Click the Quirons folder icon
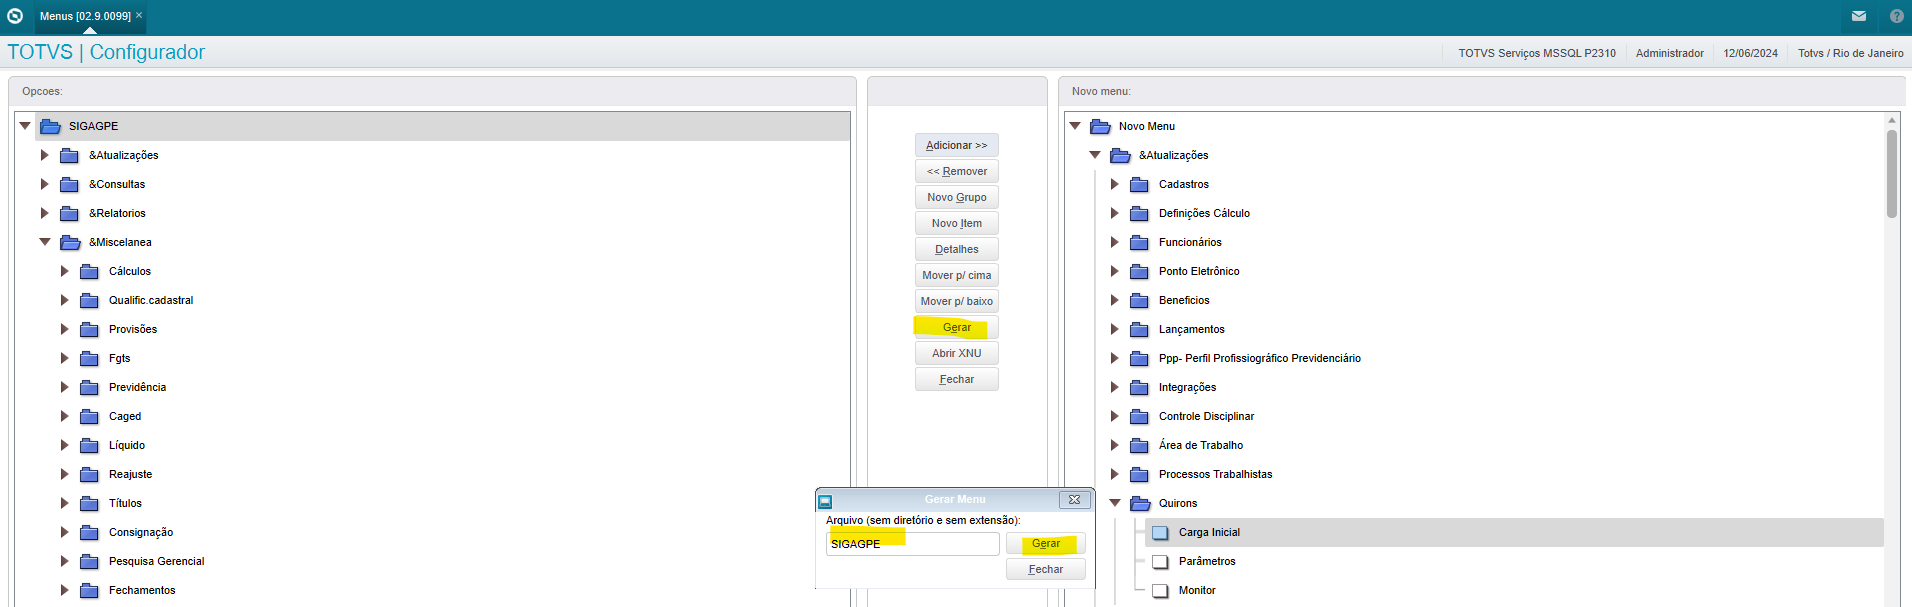This screenshot has height=607, width=1912. click(1140, 503)
